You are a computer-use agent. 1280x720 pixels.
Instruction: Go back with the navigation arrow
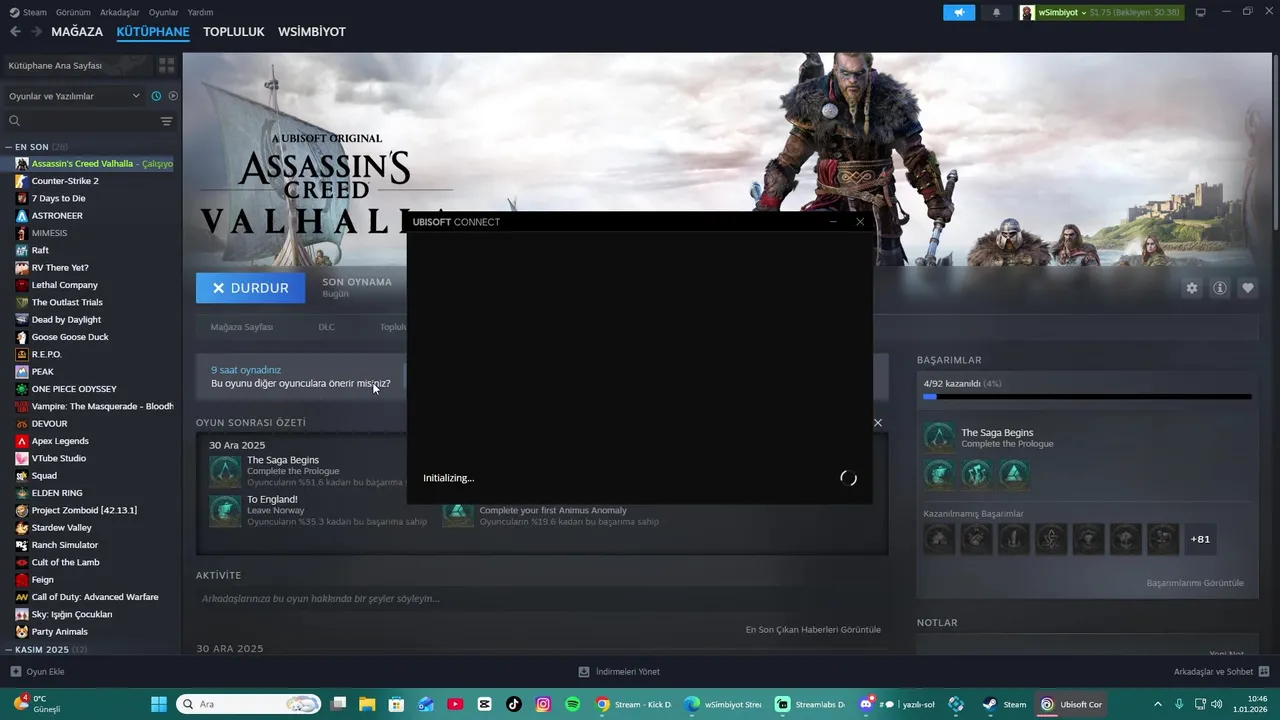(15, 32)
